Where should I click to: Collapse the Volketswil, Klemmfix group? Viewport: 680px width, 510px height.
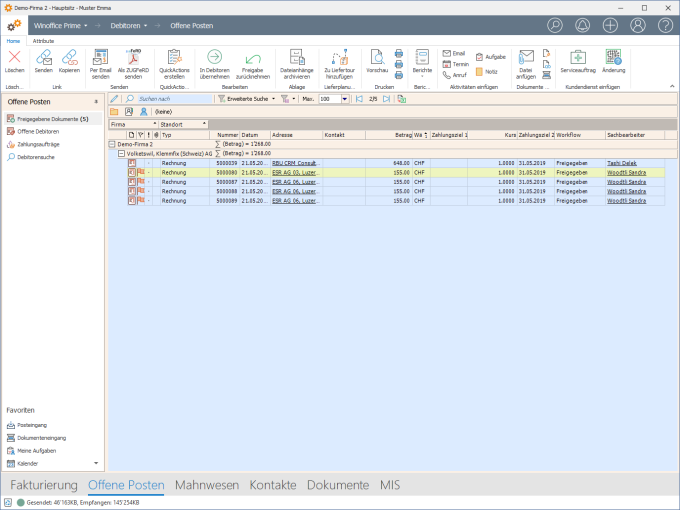point(121,154)
